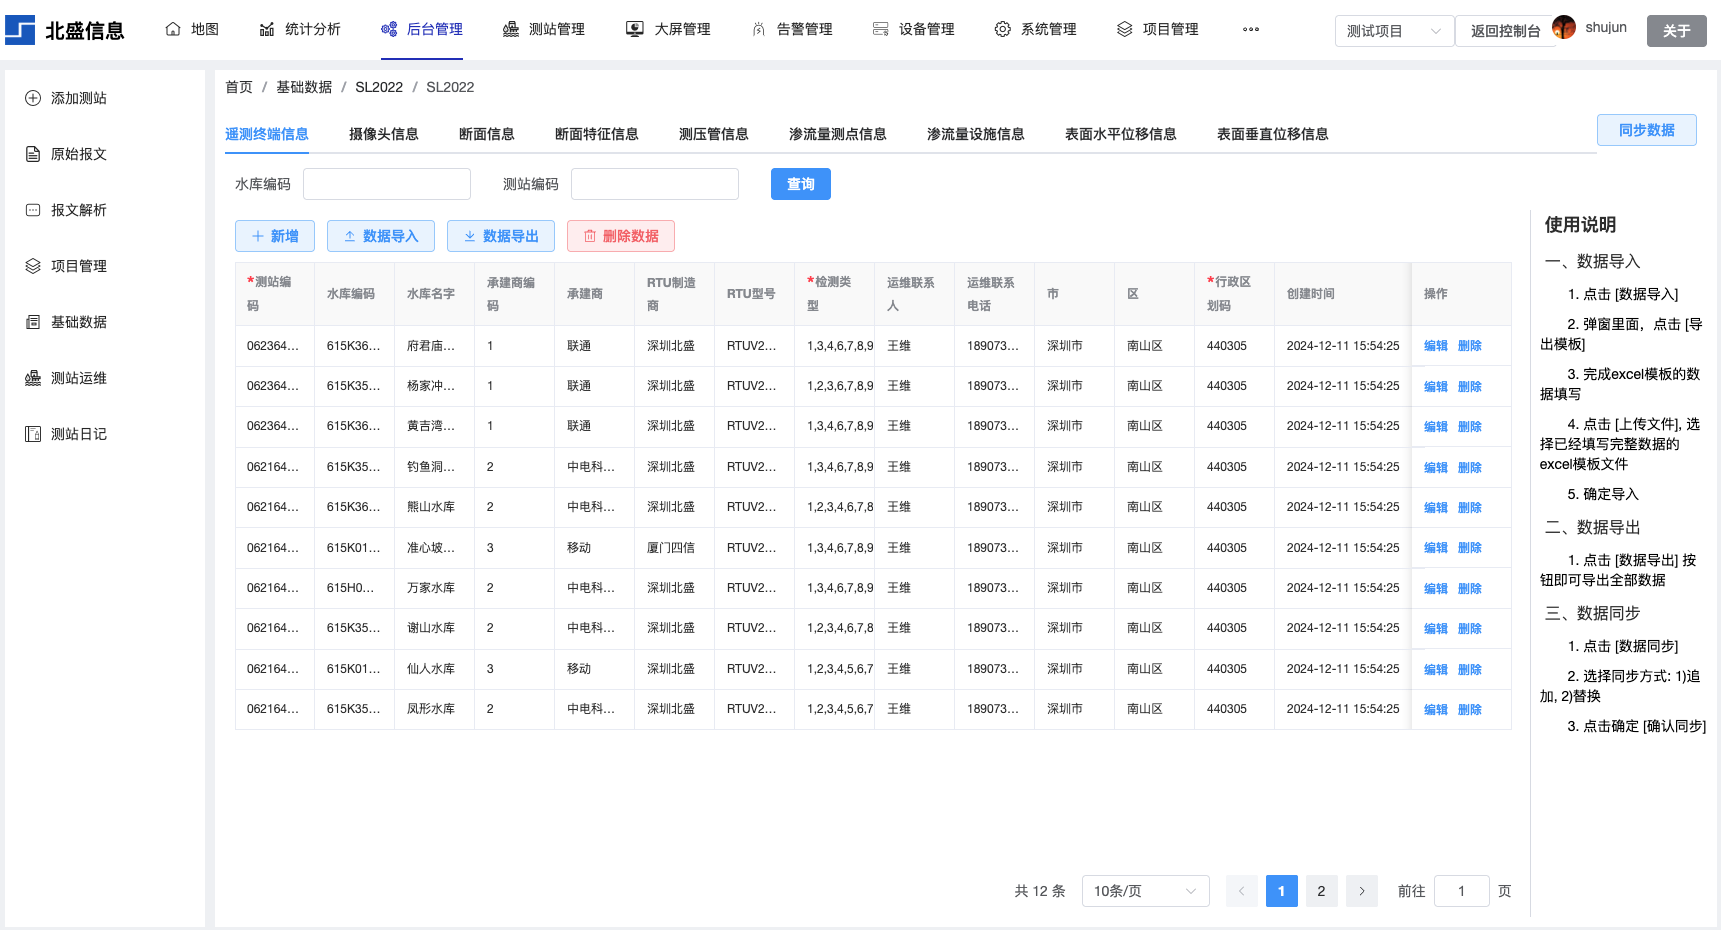This screenshot has height=930, width=1721.
Task: Click the 北盛信息 logo icon
Action: coord(20,30)
